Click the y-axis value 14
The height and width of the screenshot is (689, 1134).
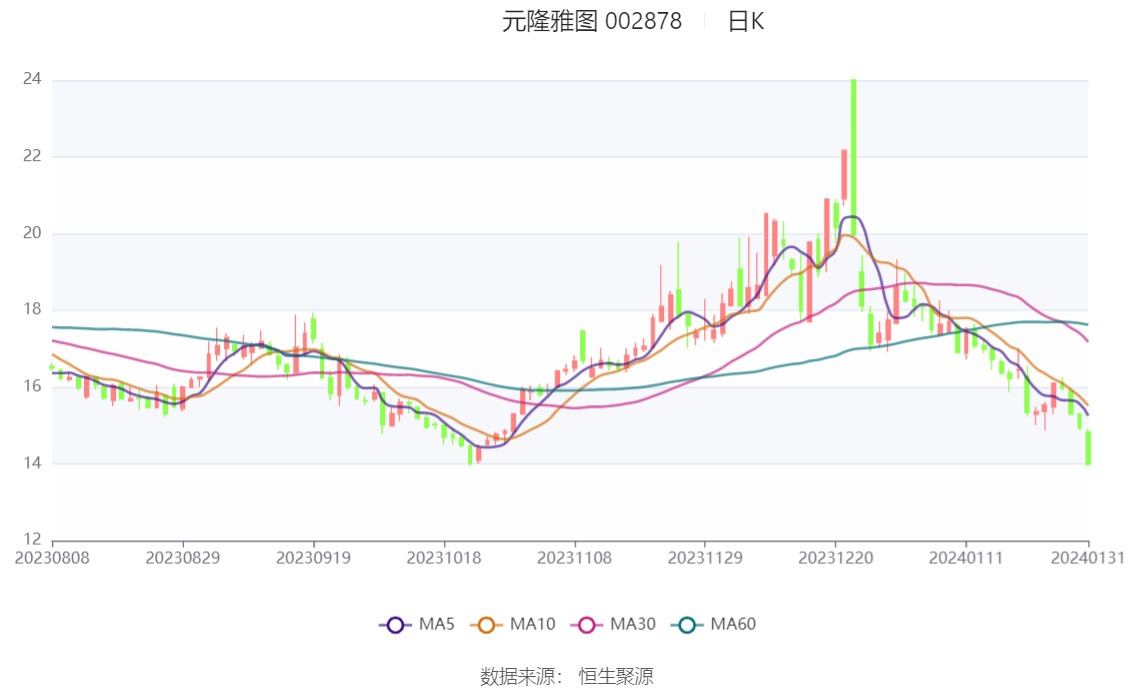pyautogui.click(x=32, y=463)
